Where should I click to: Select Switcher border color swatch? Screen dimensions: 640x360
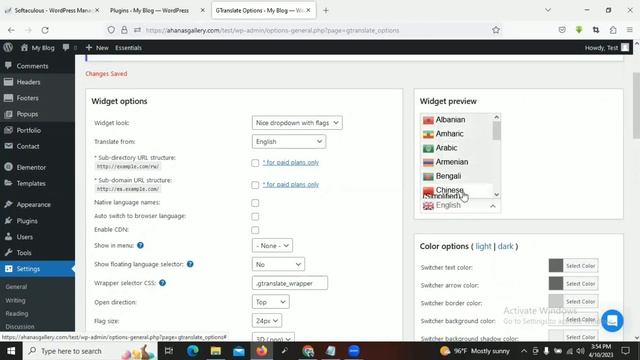pos(556,302)
